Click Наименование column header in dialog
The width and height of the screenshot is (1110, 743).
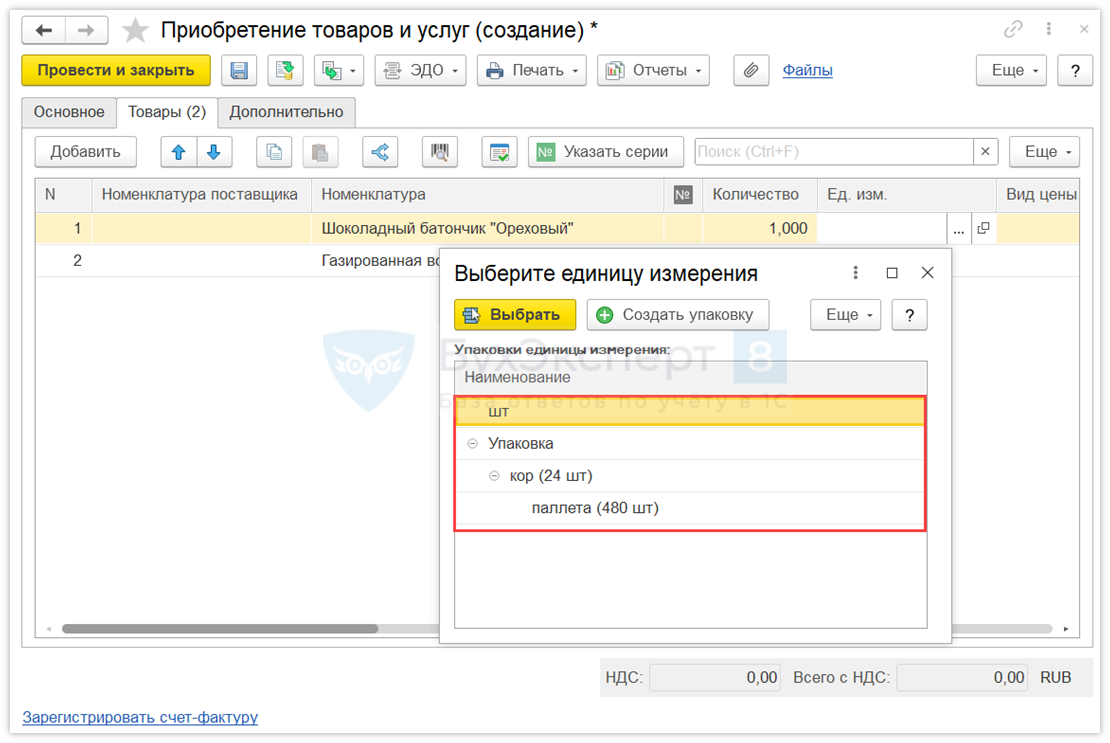click(690, 377)
